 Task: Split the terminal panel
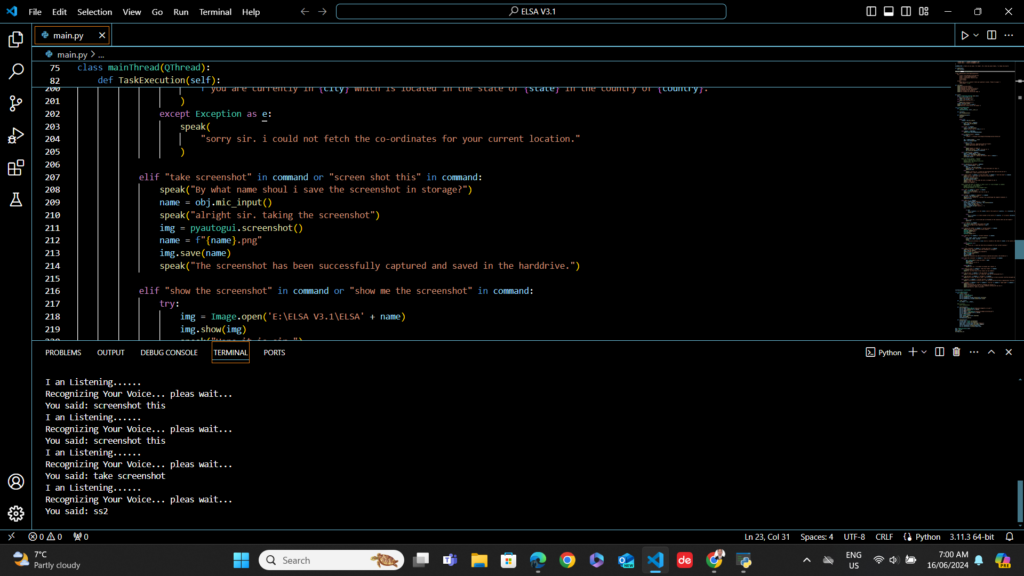pos(939,352)
